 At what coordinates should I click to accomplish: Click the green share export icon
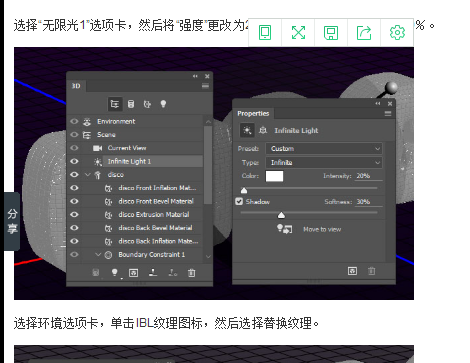click(x=364, y=33)
